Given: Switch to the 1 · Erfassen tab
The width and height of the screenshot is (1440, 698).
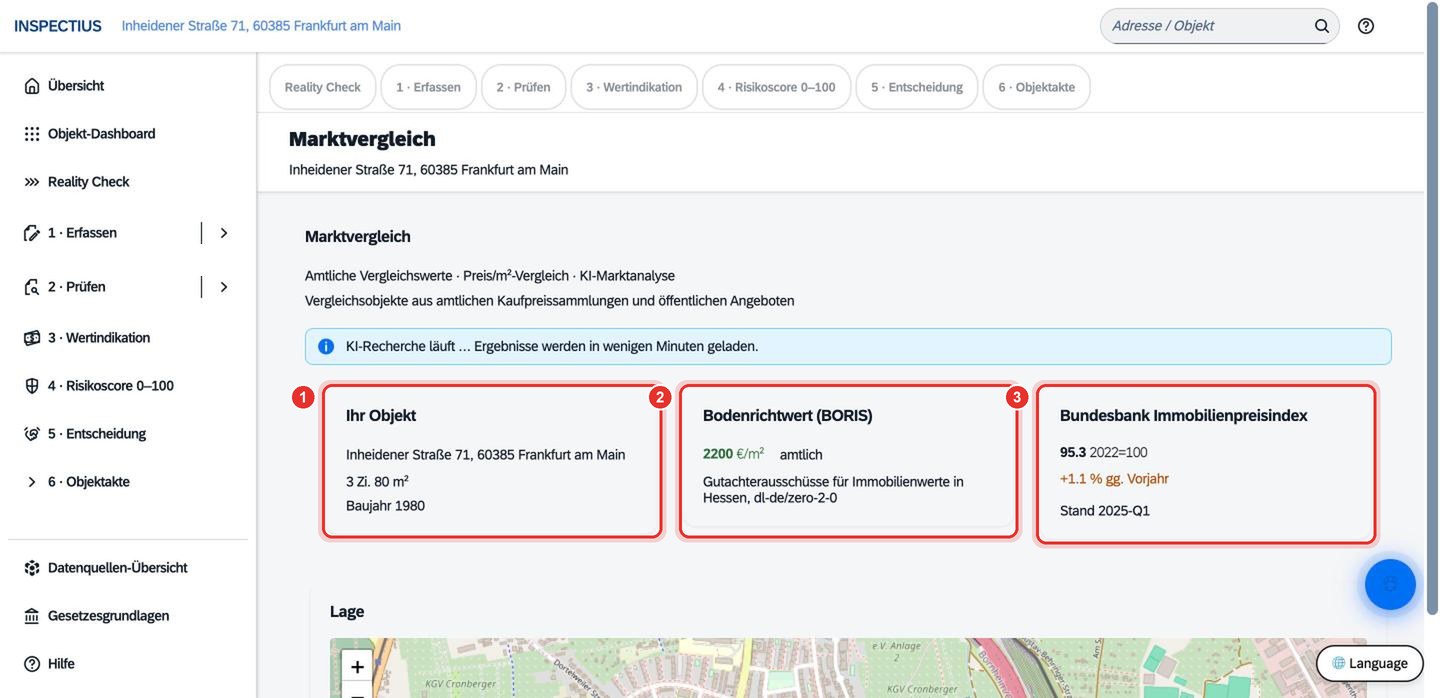Looking at the screenshot, I should point(428,87).
